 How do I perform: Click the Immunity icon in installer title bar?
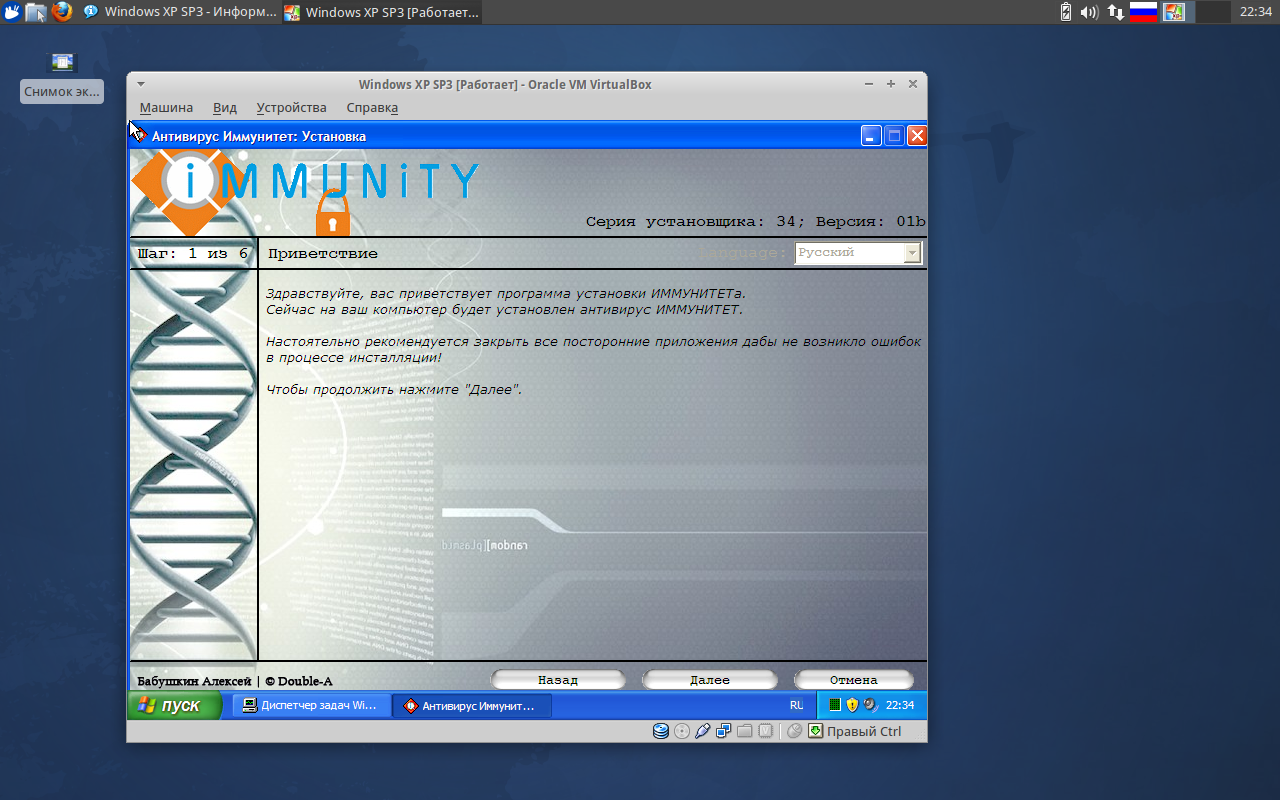point(139,135)
